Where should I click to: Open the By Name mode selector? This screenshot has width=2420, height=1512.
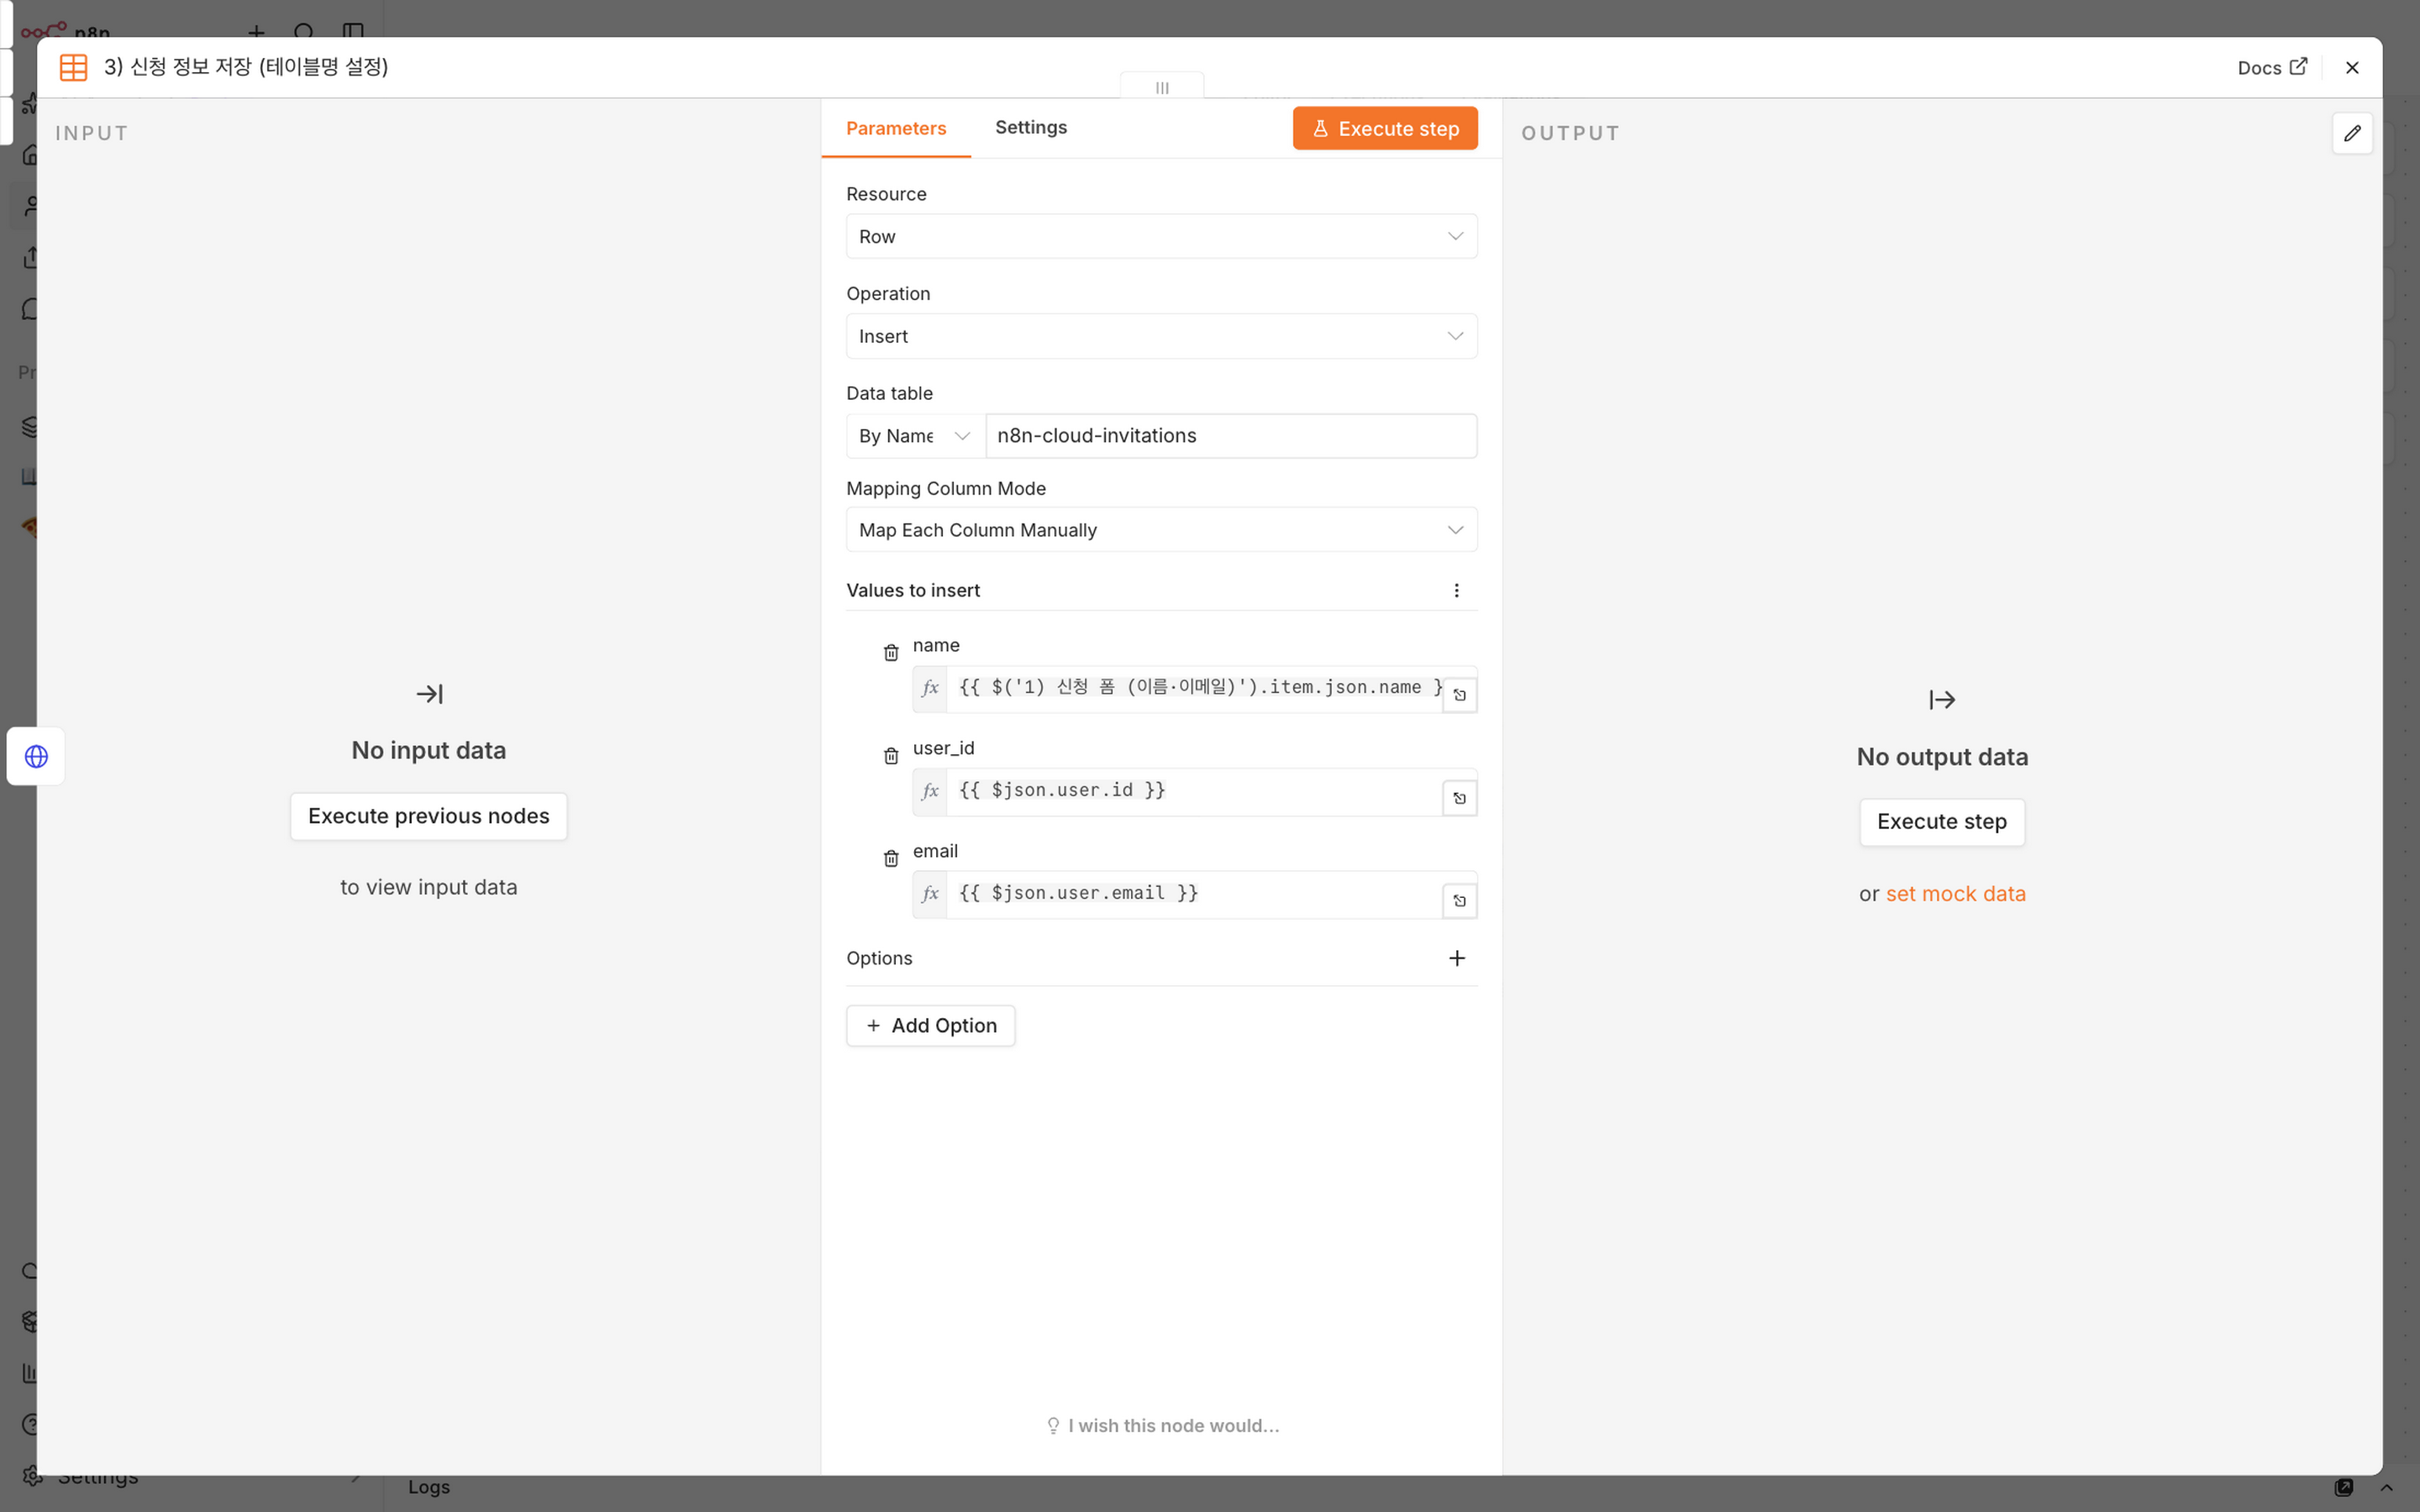click(x=915, y=436)
